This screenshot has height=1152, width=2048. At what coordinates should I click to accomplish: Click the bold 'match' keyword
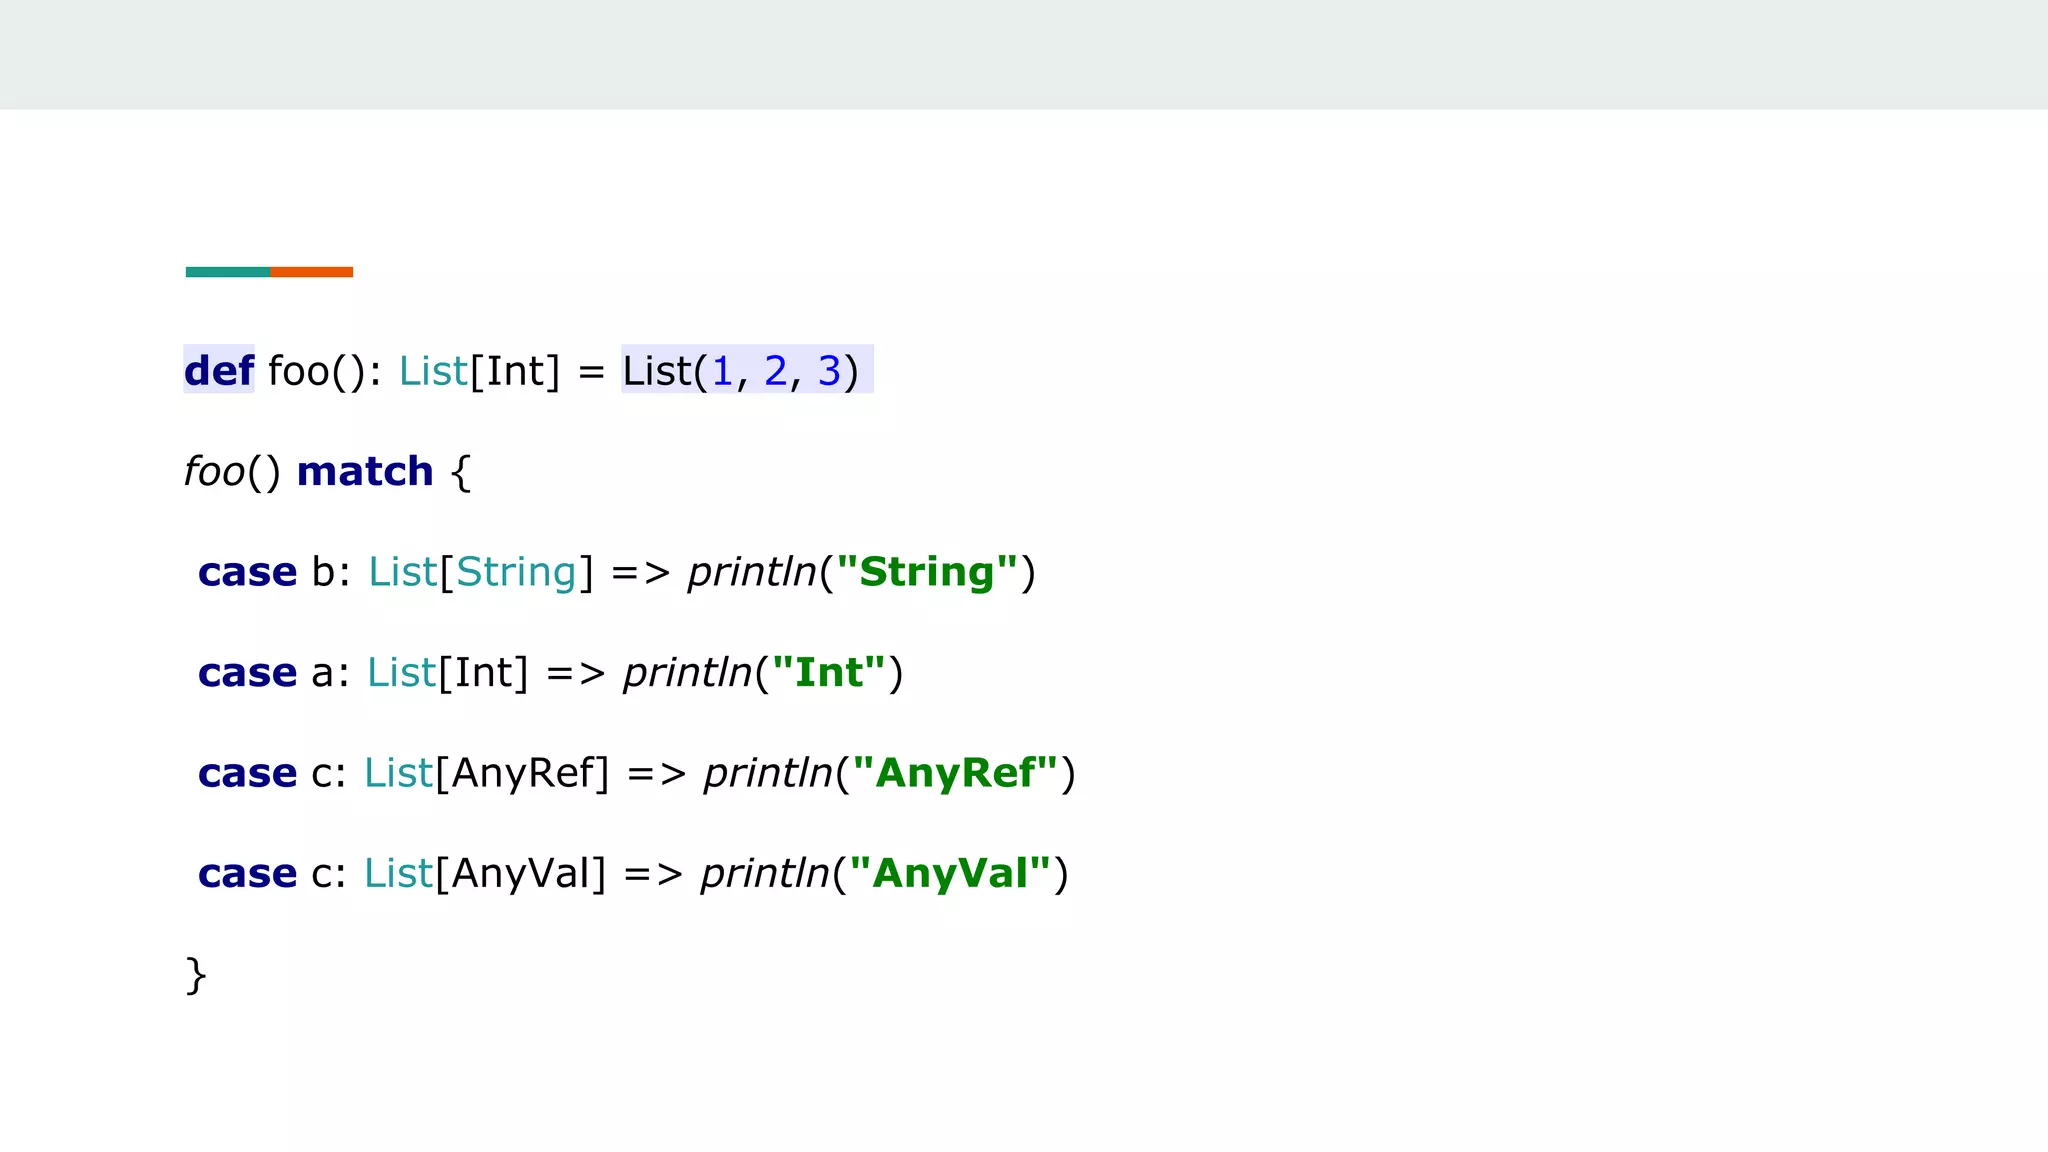point(365,471)
